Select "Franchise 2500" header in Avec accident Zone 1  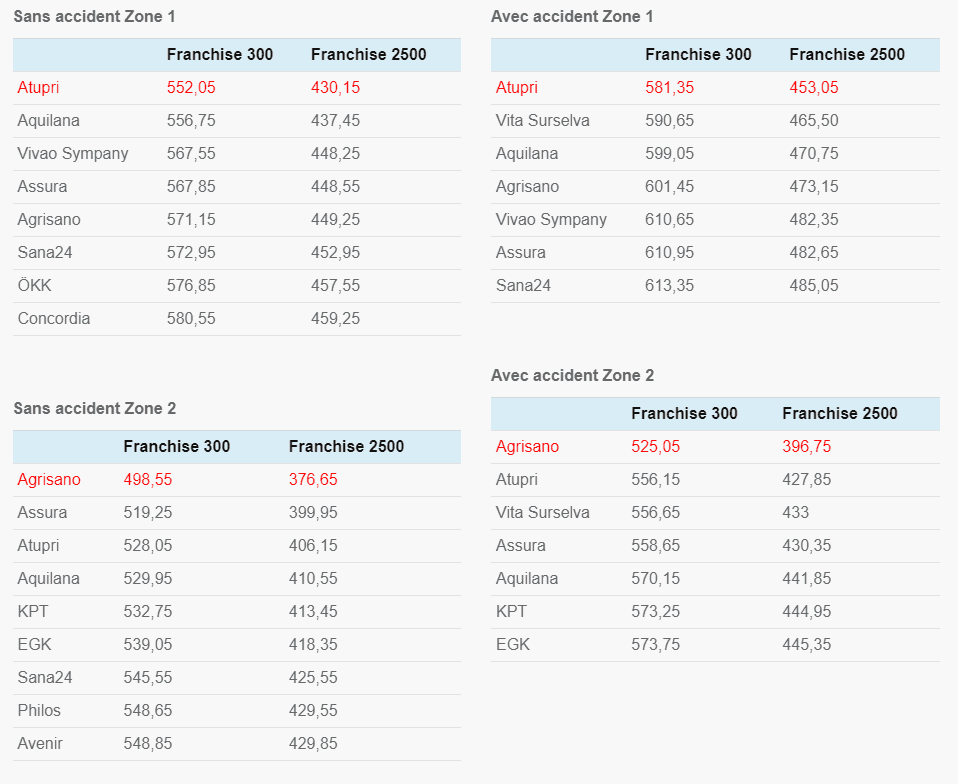pos(847,54)
